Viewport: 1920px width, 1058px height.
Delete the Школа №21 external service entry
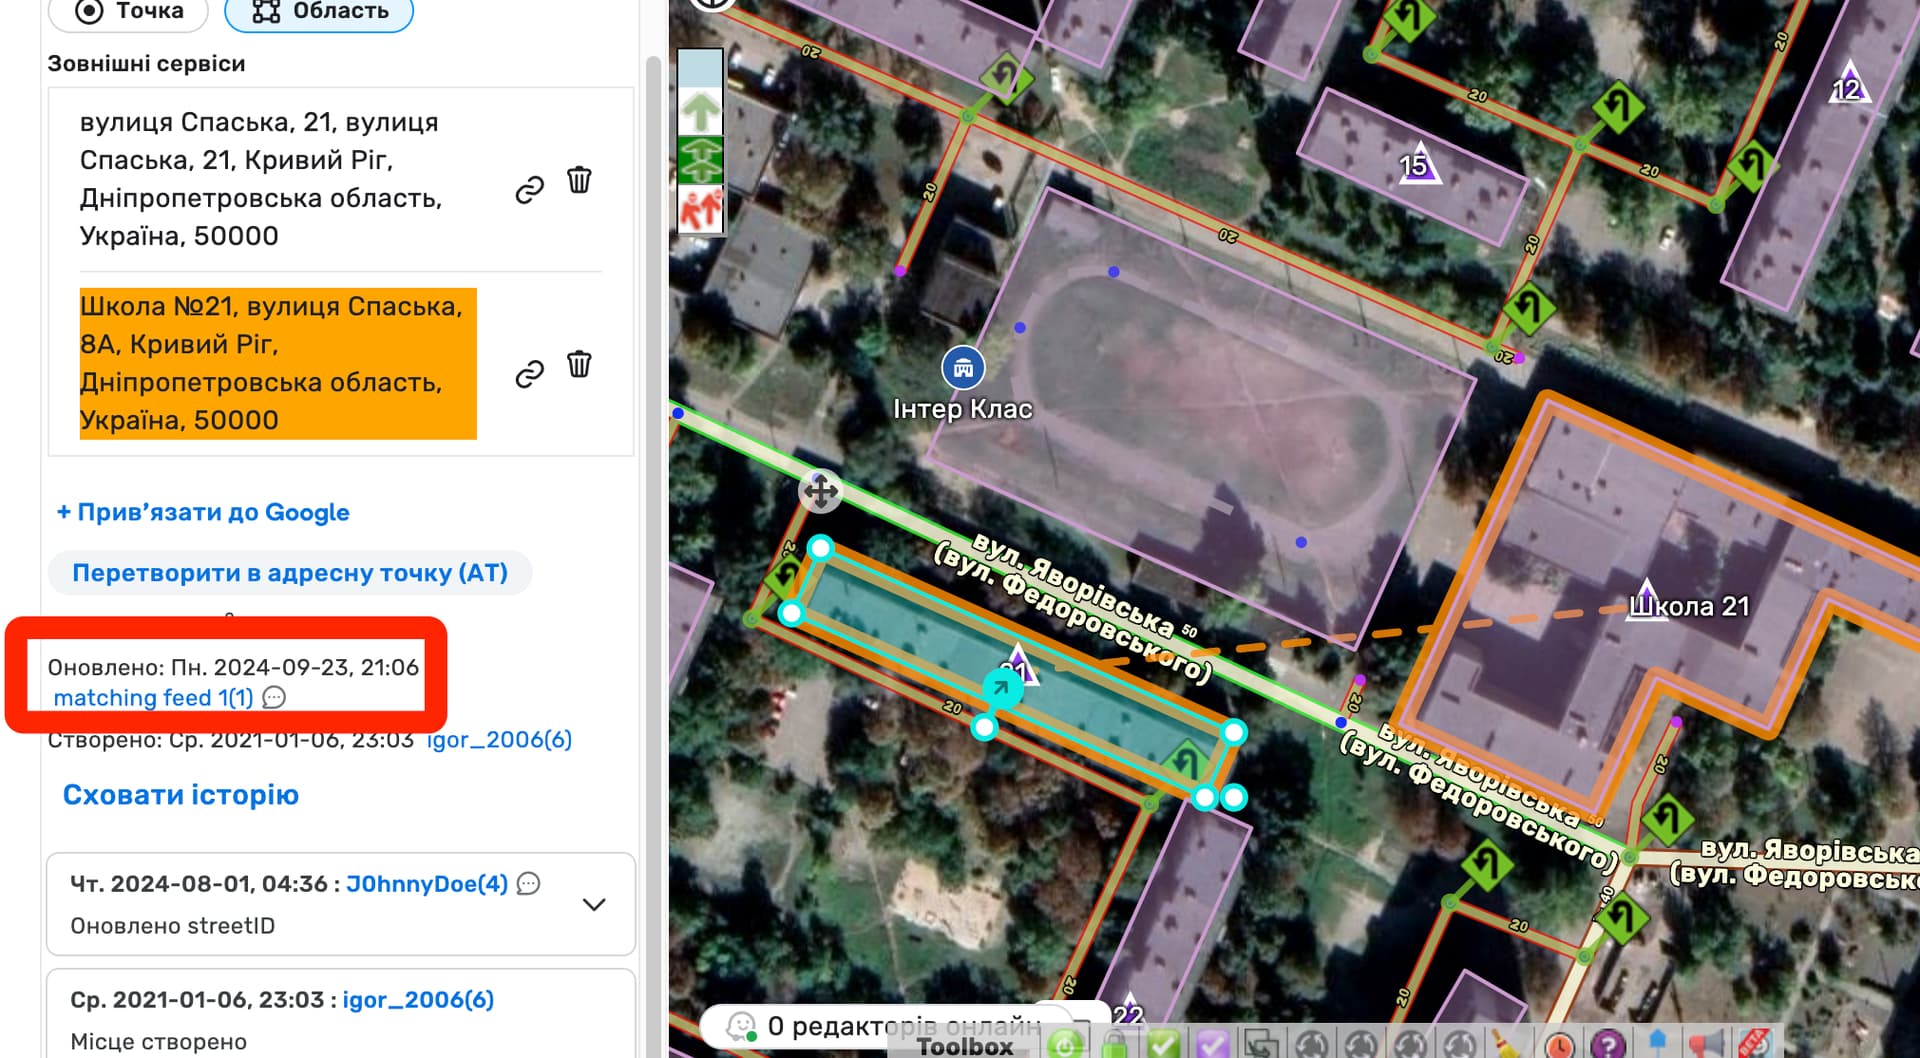tap(579, 365)
